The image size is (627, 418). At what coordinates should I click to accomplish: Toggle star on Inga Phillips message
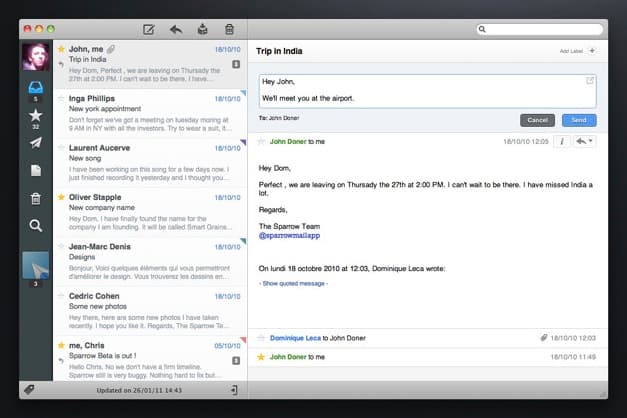pos(61,98)
